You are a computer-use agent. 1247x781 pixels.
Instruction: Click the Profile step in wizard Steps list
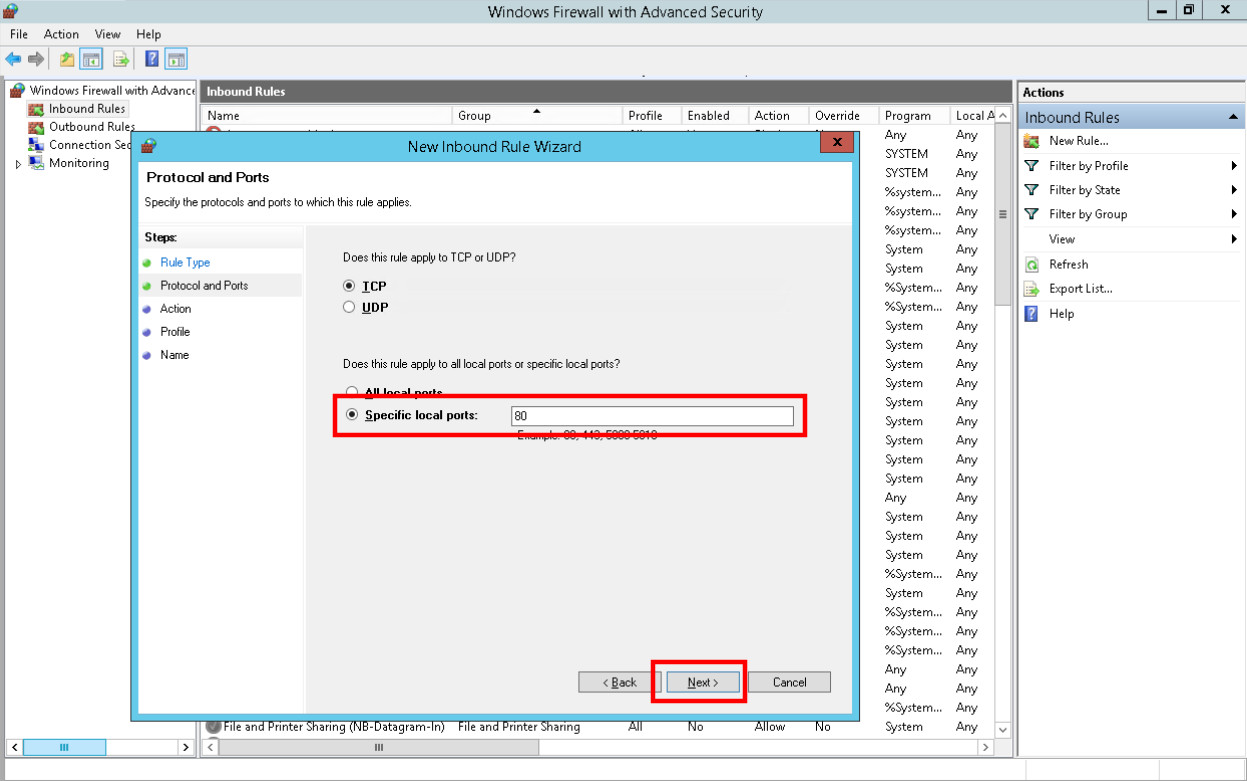pyautogui.click(x=175, y=332)
